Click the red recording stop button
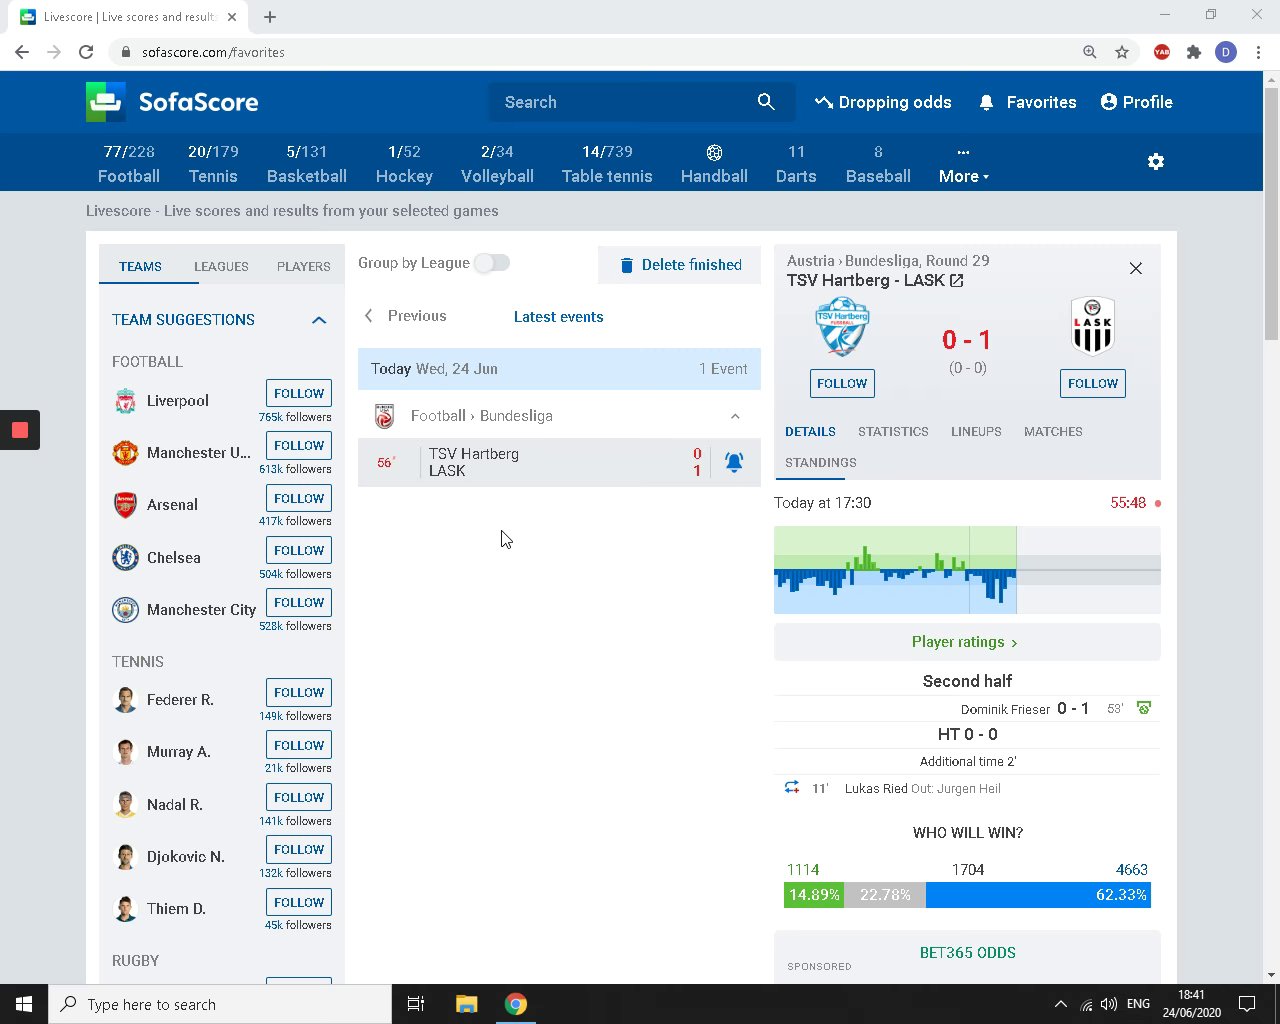The height and width of the screenshot is (1024, 1280). tap(19, 430)
